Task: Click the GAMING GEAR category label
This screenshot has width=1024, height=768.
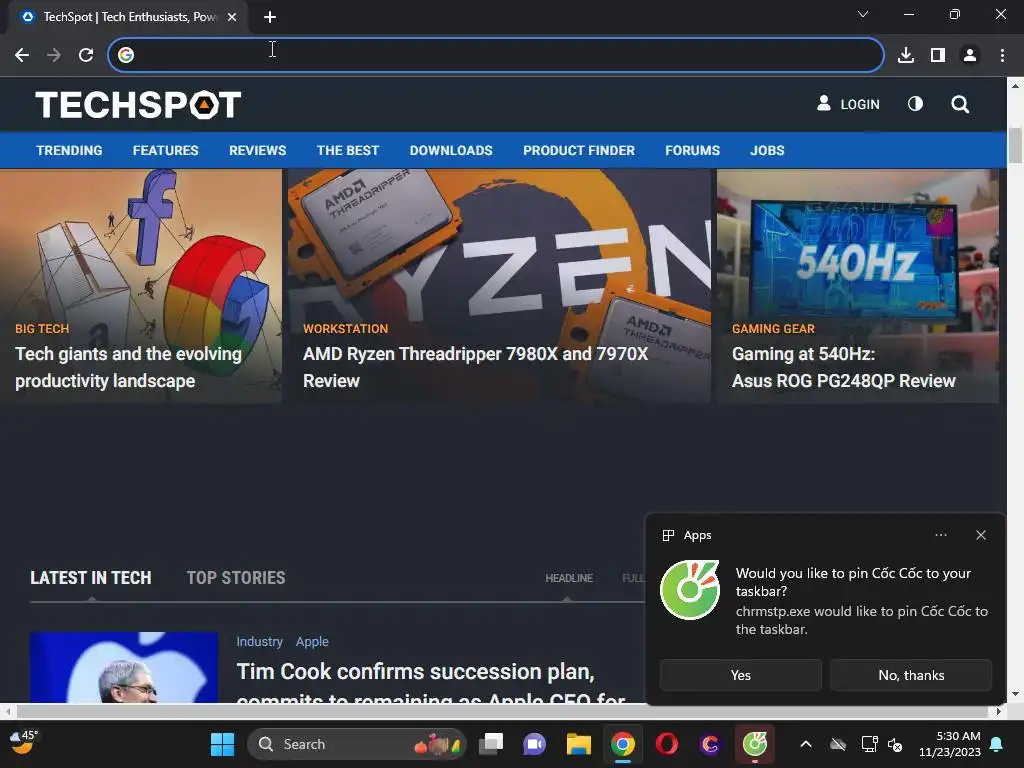Action: [773, 328]
